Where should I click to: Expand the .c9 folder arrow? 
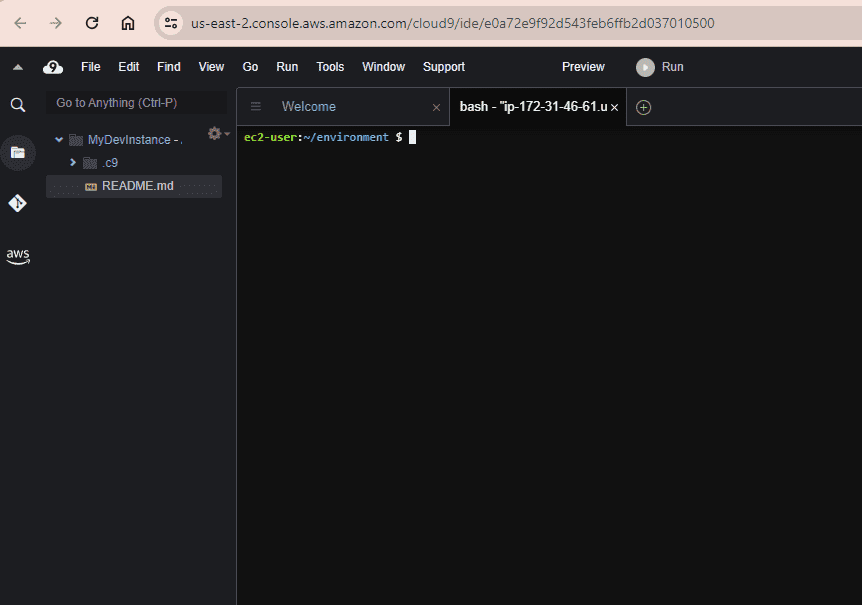pos(73,163)
